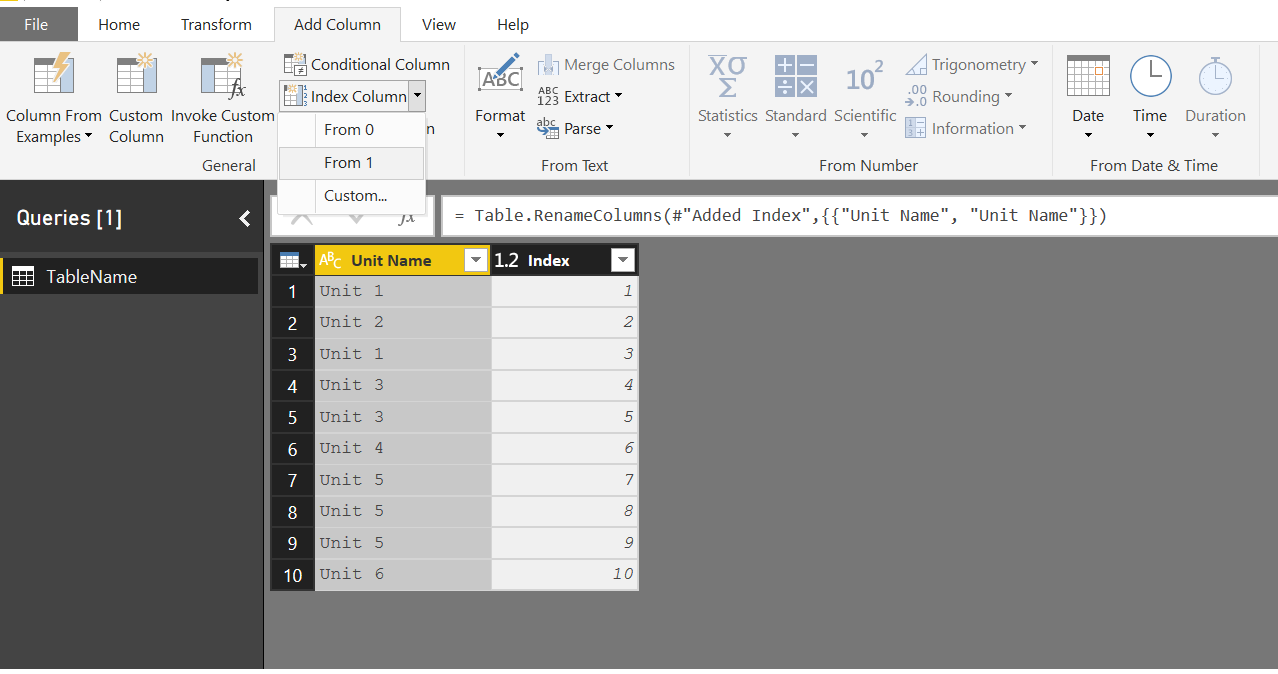Screen dimensions: 1278x674
Task: Choose From 0 in the index menu
Action: [x=351, y=130]
